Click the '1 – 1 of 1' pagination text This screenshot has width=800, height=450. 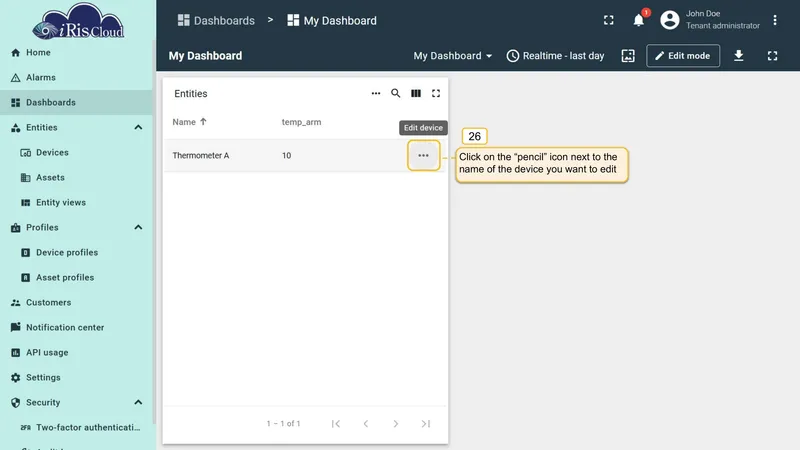(283, 423)
